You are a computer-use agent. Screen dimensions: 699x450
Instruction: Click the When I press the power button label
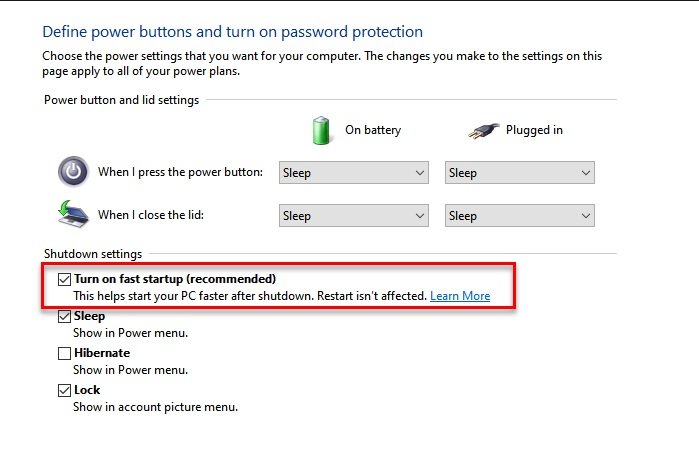pos(180,172)
